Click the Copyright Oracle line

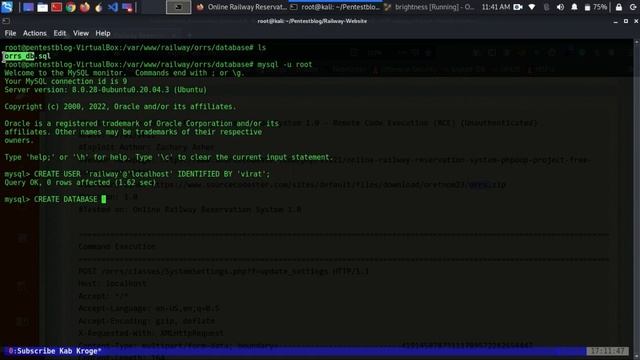click(120, 107)
